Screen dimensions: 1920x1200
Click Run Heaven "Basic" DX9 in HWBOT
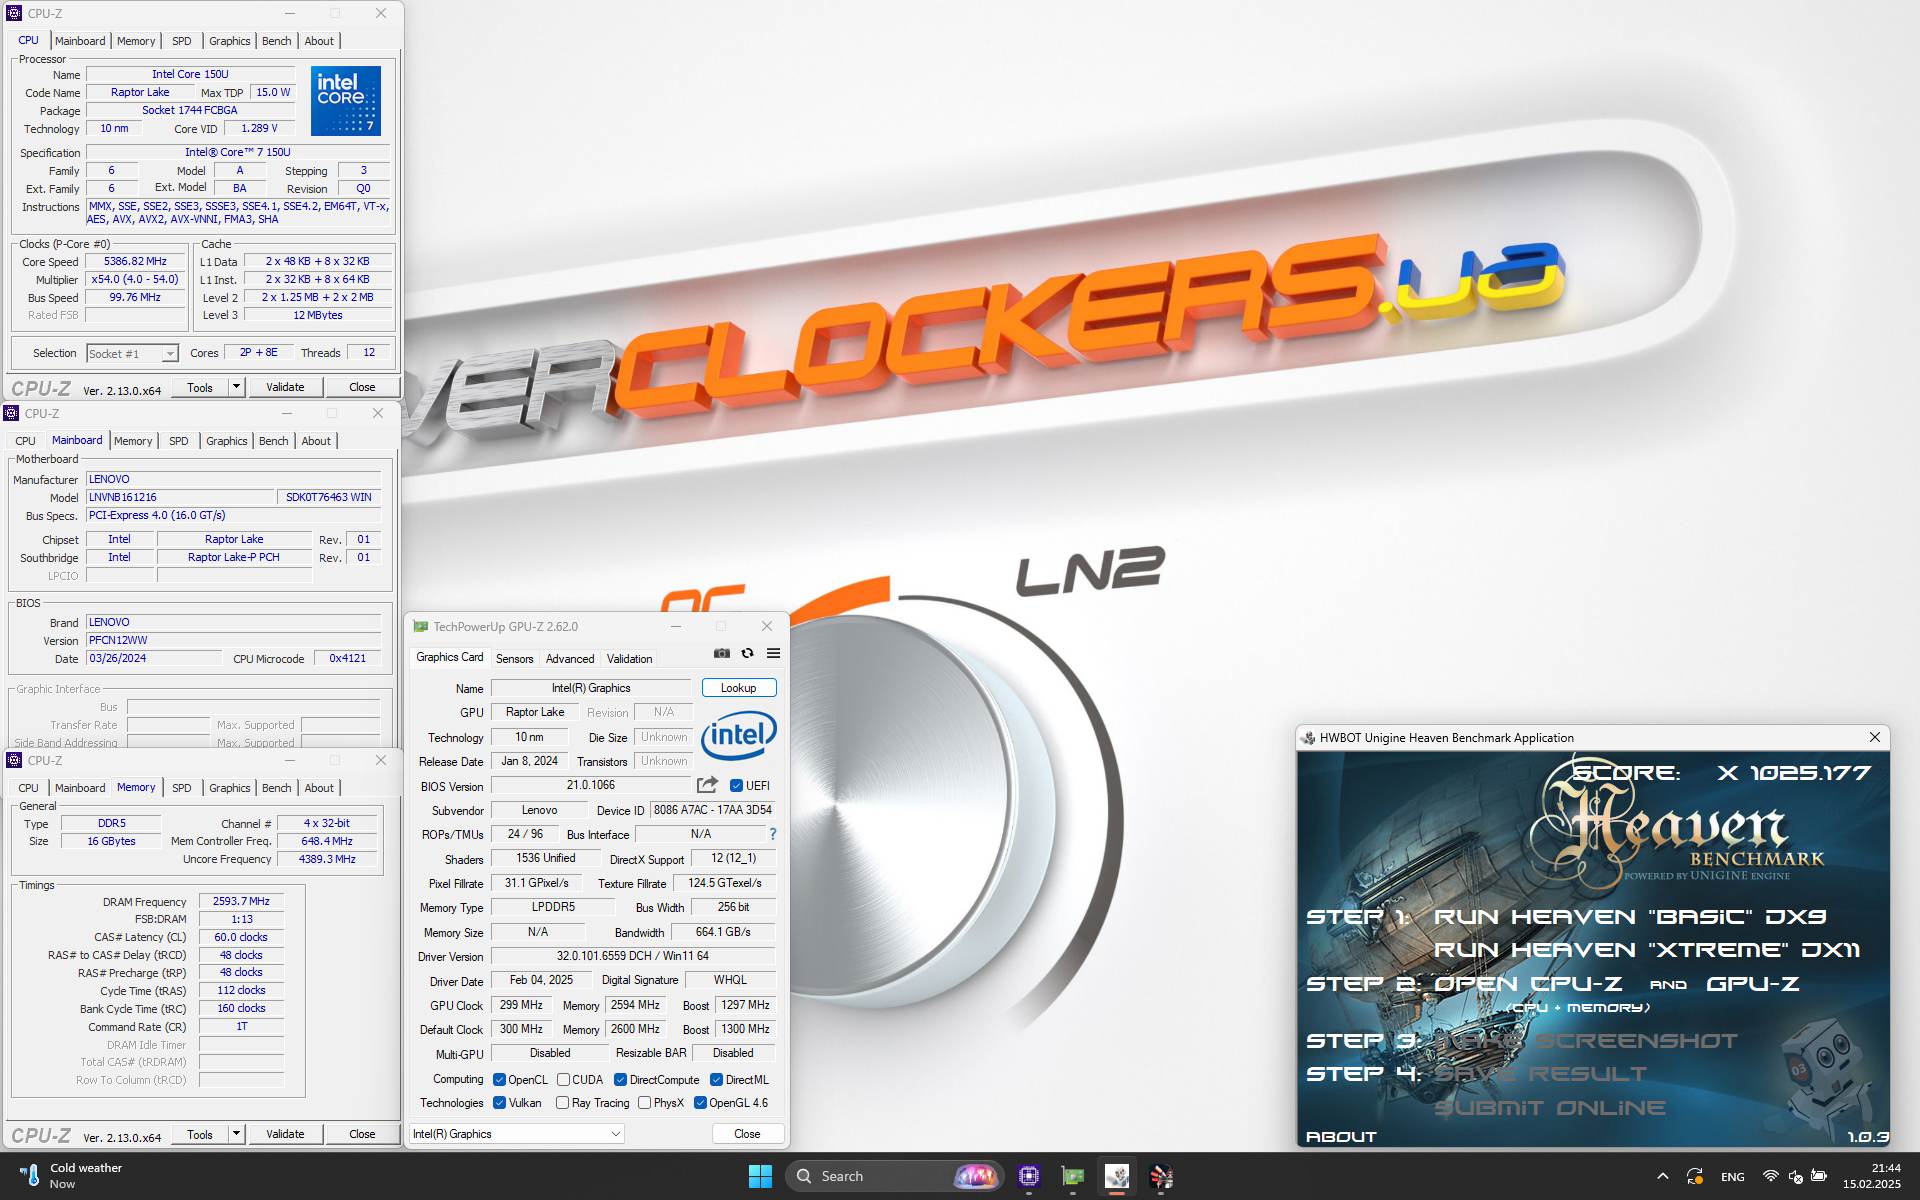pos(1630,916)
